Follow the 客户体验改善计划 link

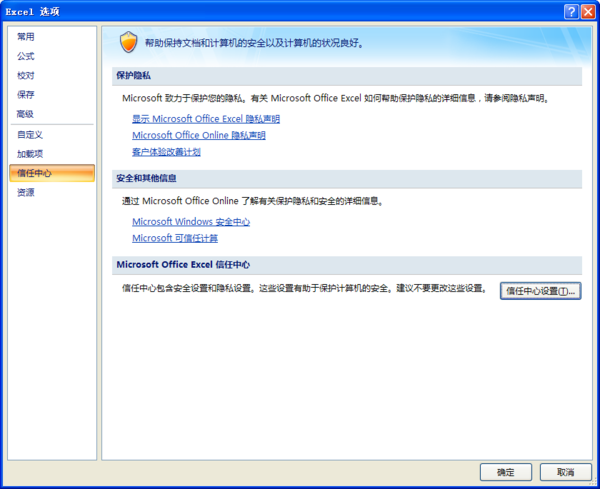pos(166,152)
